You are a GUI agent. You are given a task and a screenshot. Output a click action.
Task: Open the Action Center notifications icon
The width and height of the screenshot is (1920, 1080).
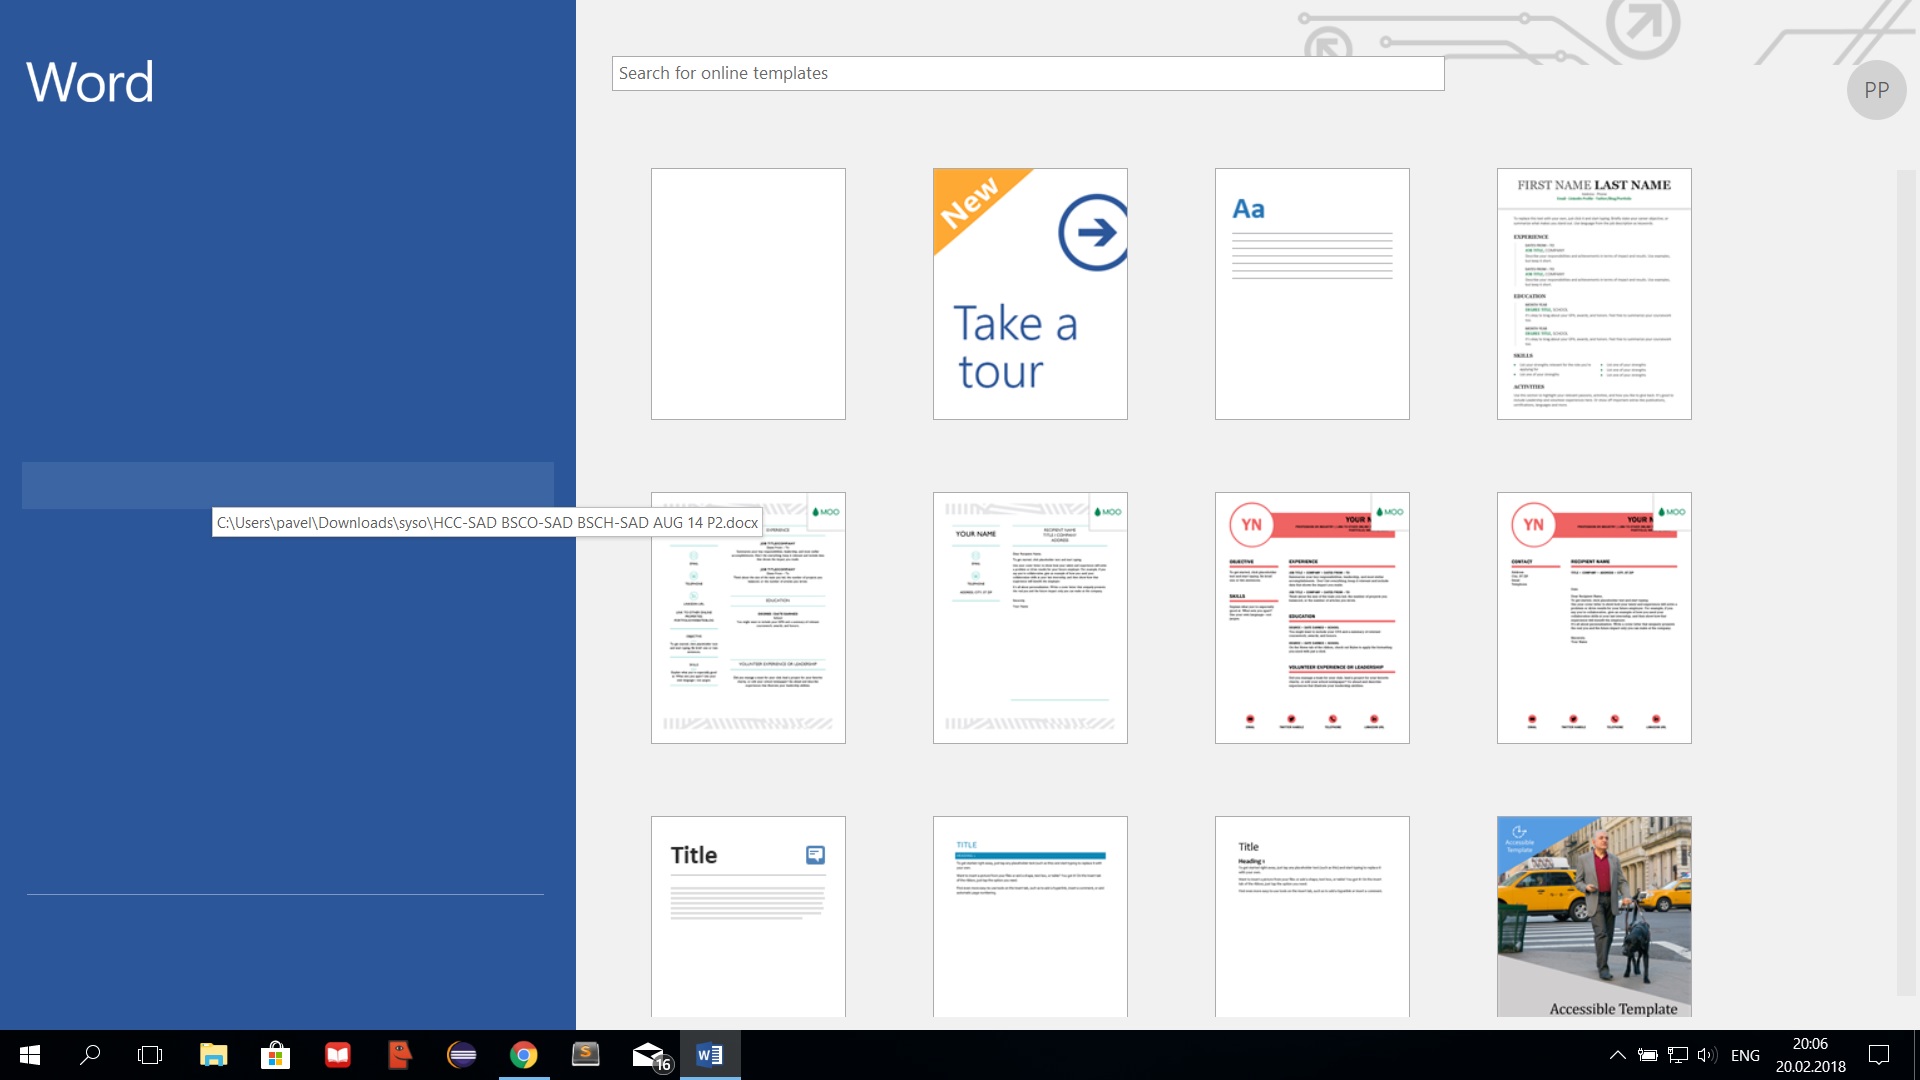point(1879,1055)
